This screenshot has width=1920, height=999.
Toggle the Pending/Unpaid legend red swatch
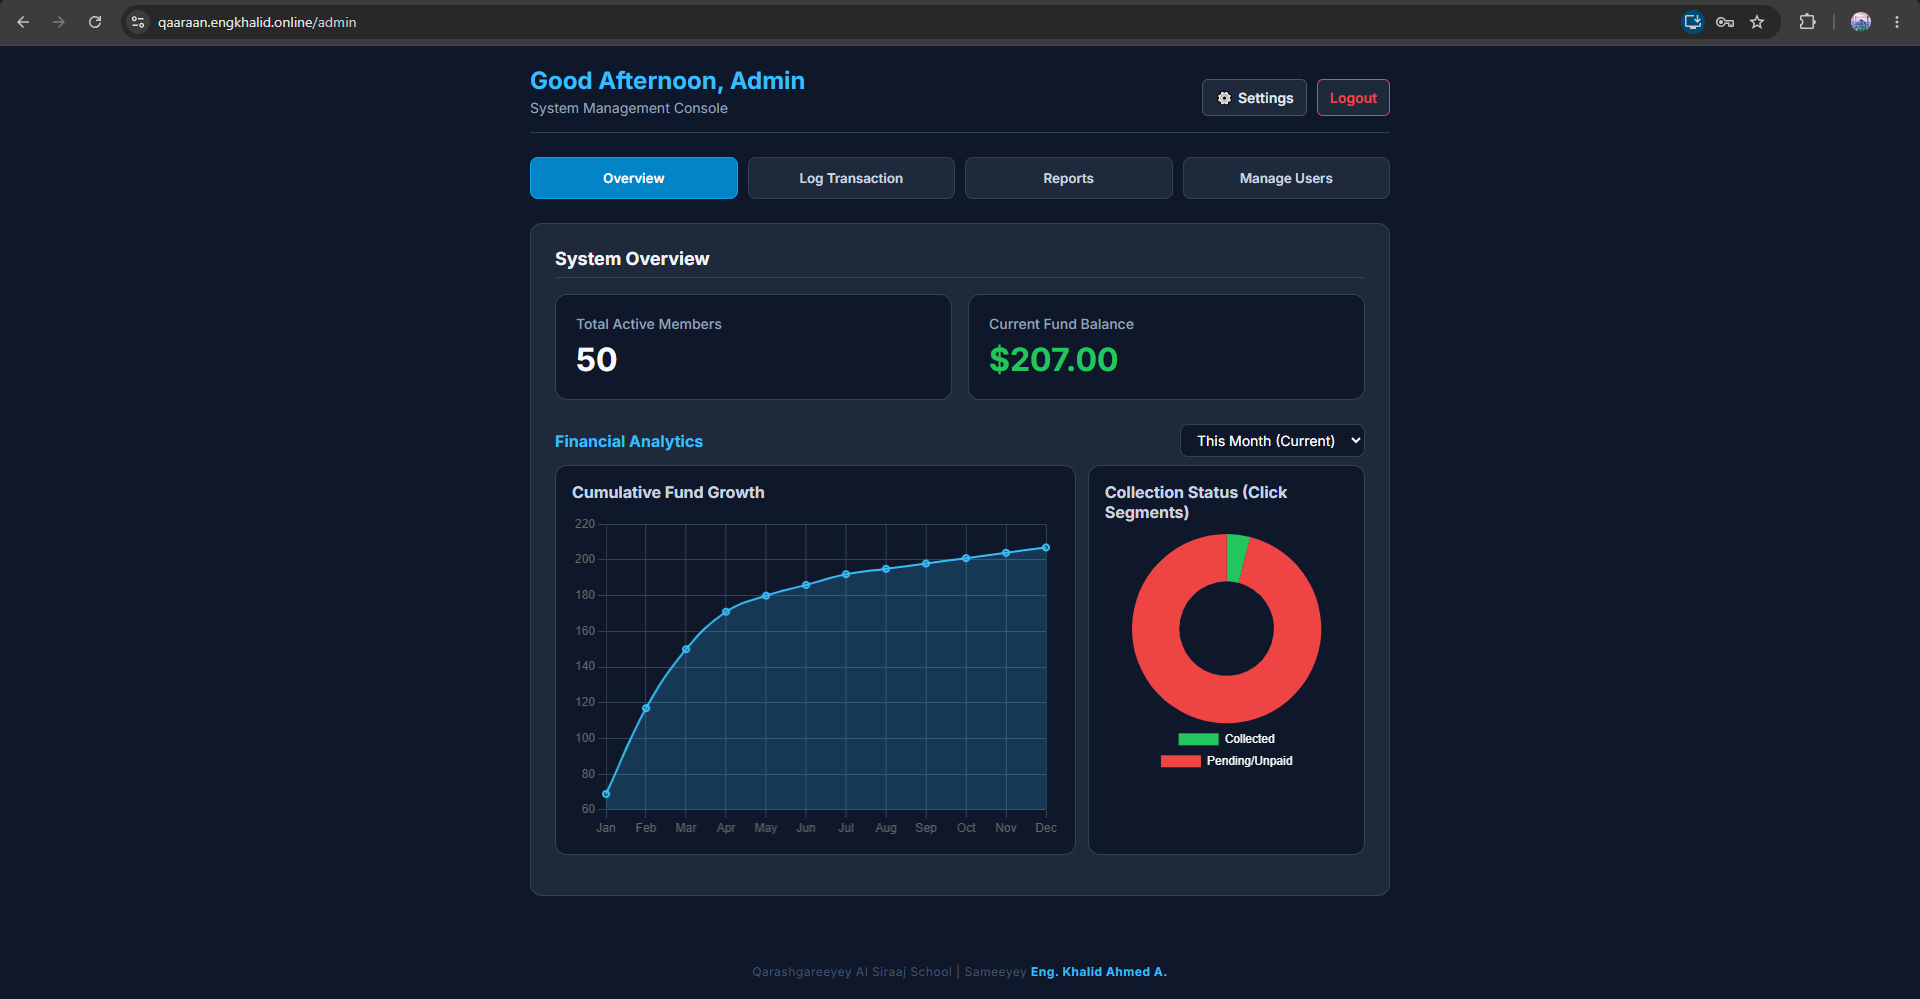tap(1180, 761)
